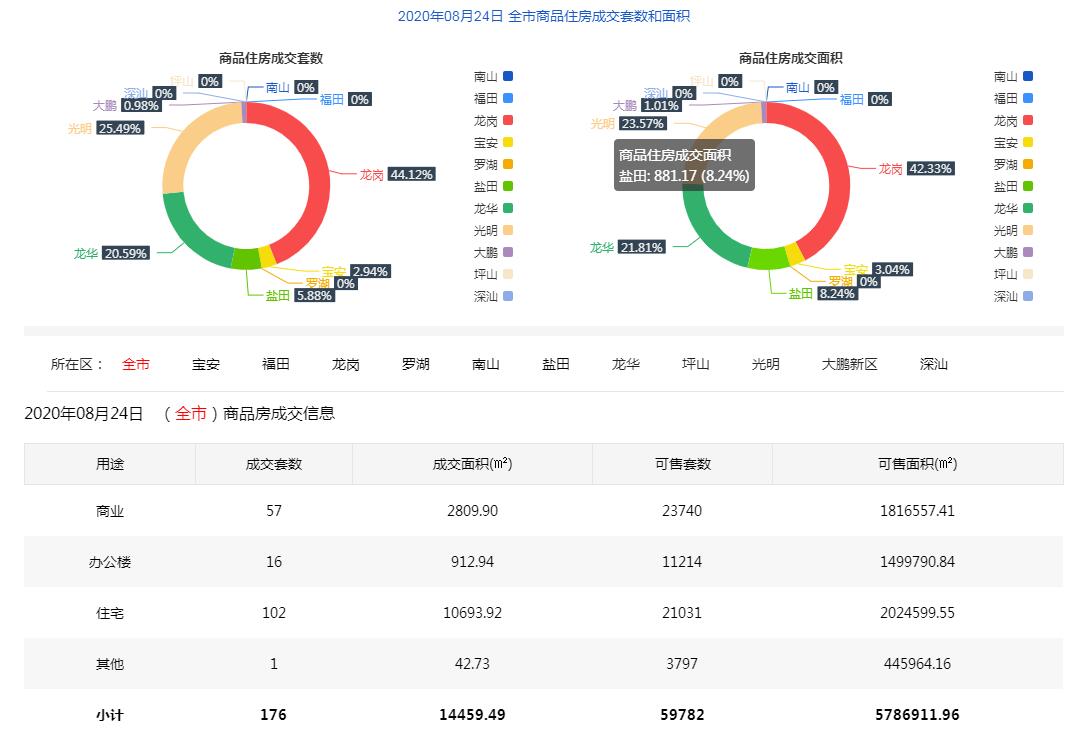This screenshot has height=752, width=1091.
Task: Show 坪山 district data
Action: 696,364
